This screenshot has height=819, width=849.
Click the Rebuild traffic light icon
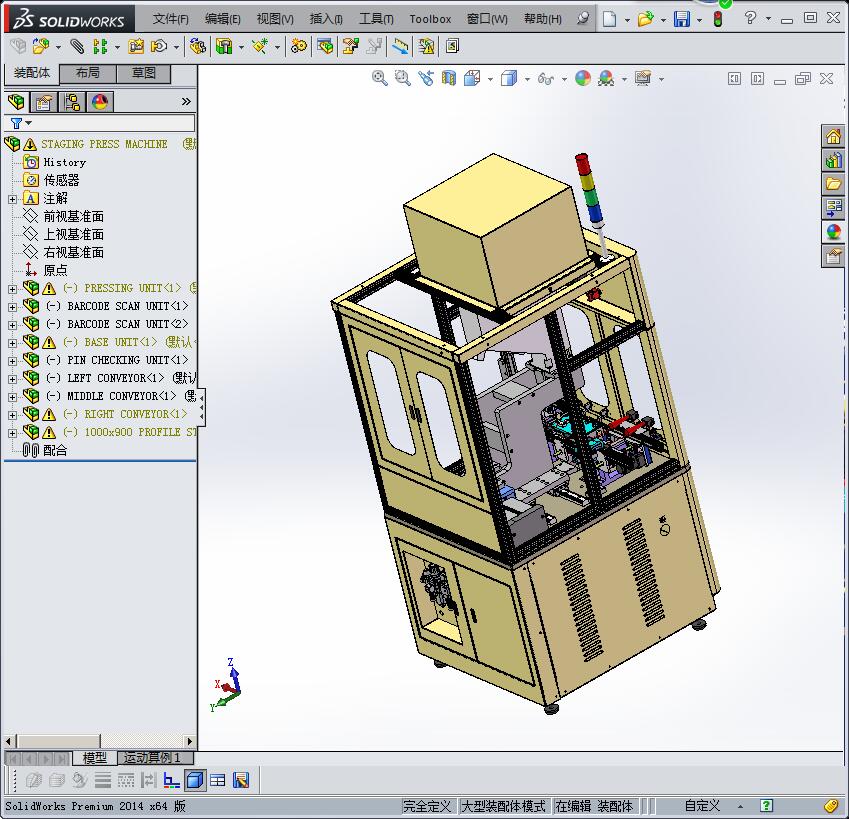click(718, 19)
